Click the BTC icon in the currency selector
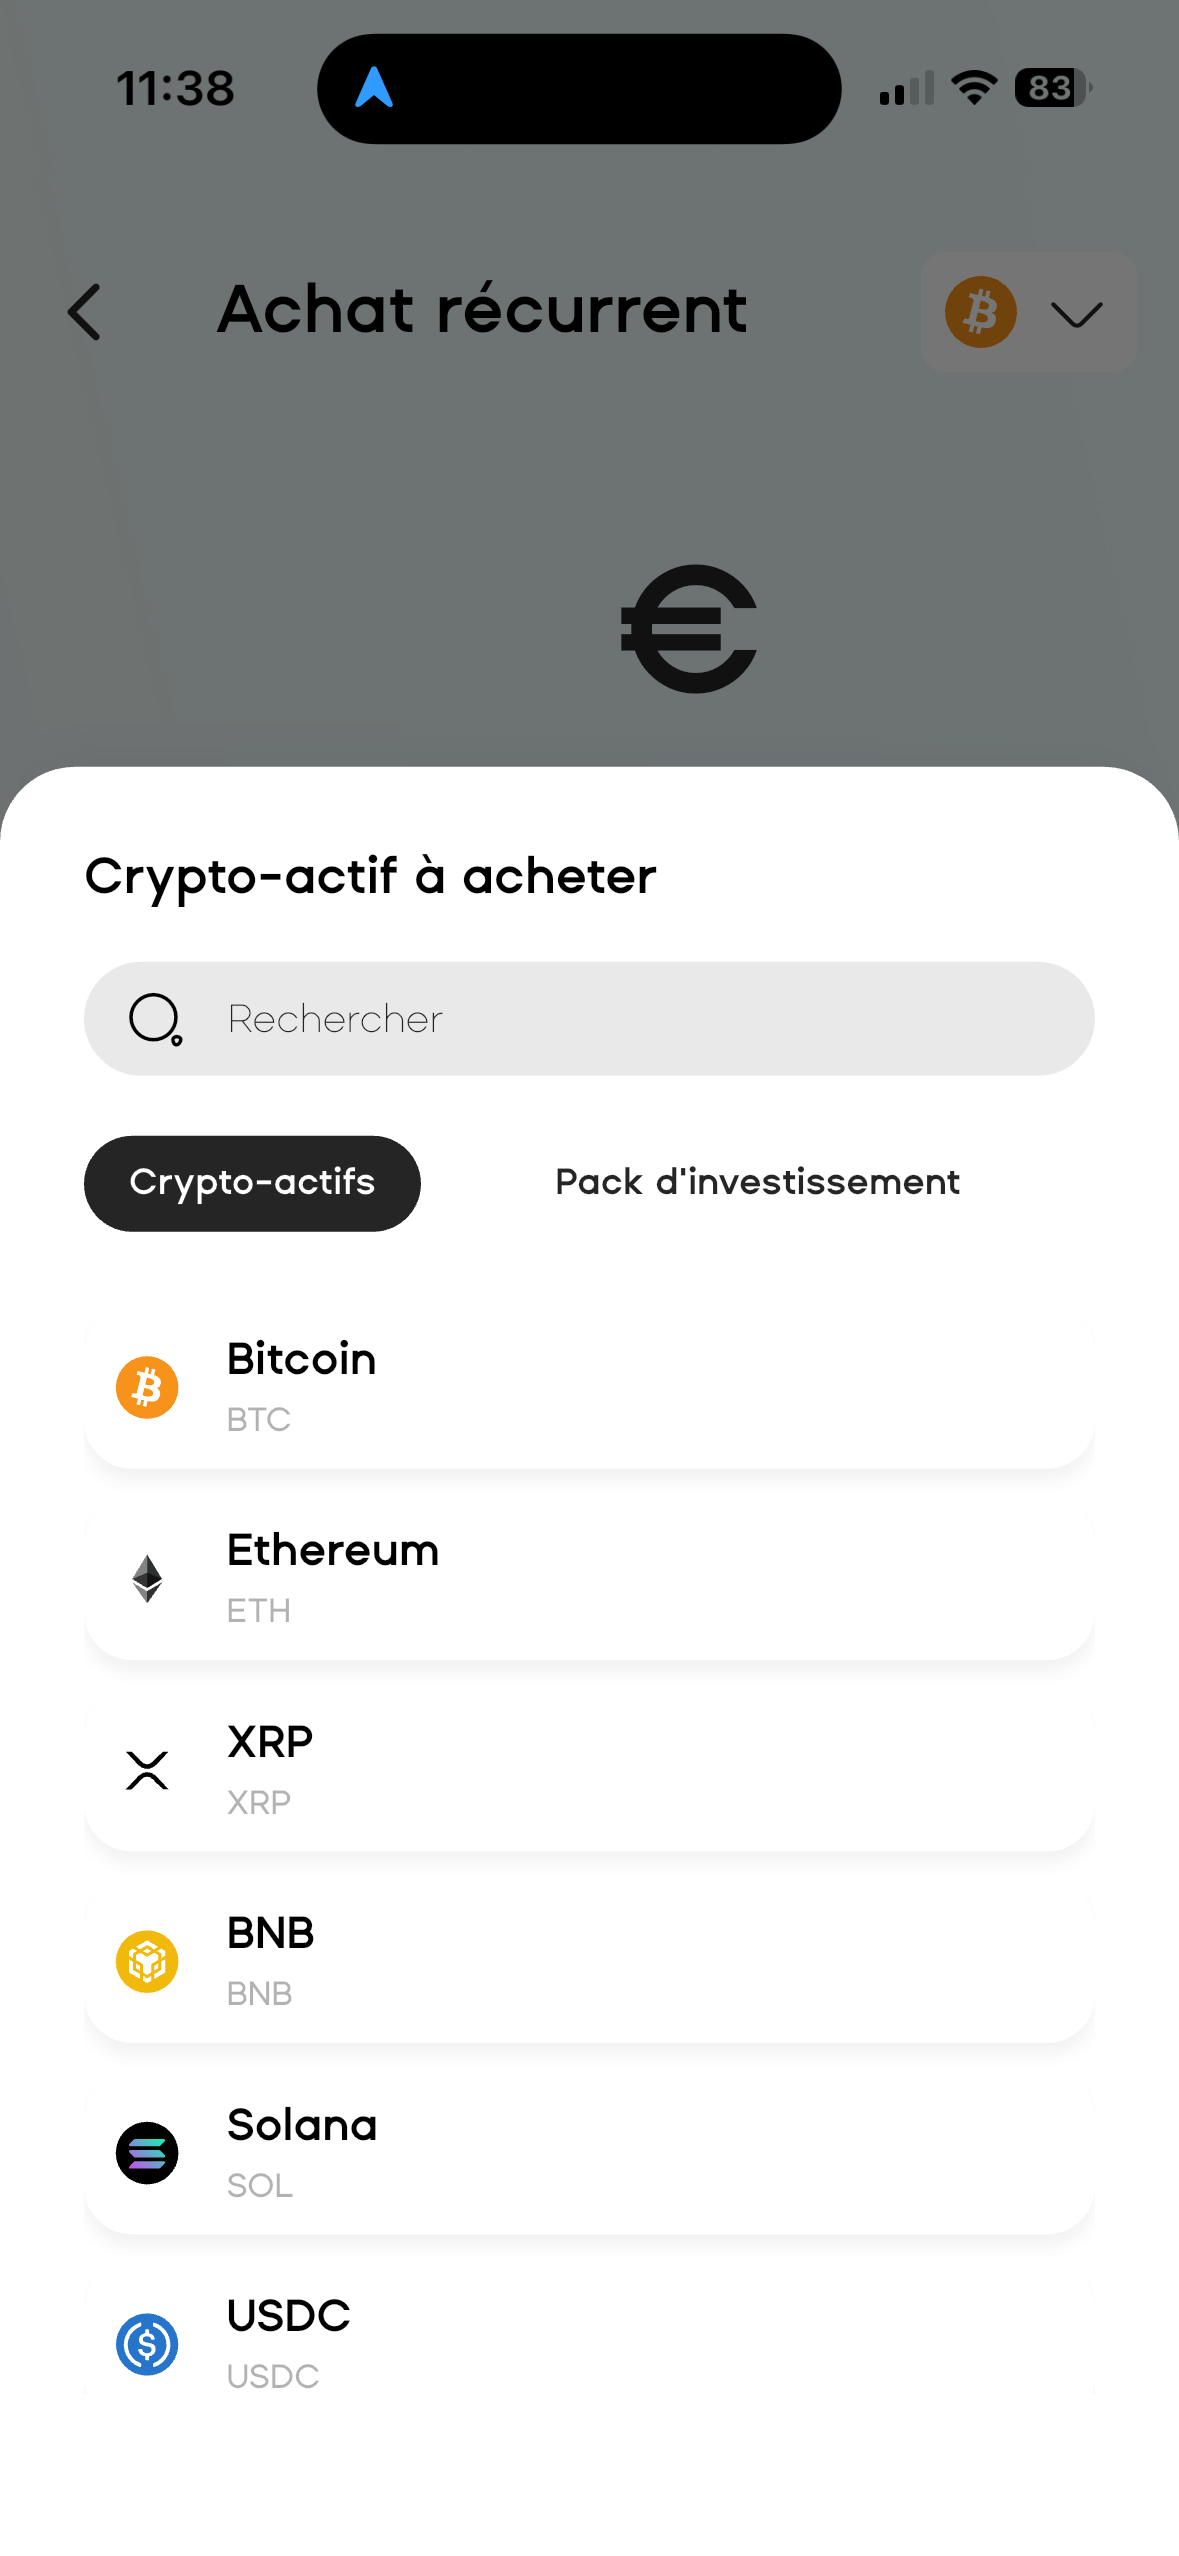 (x=980, y=311)
